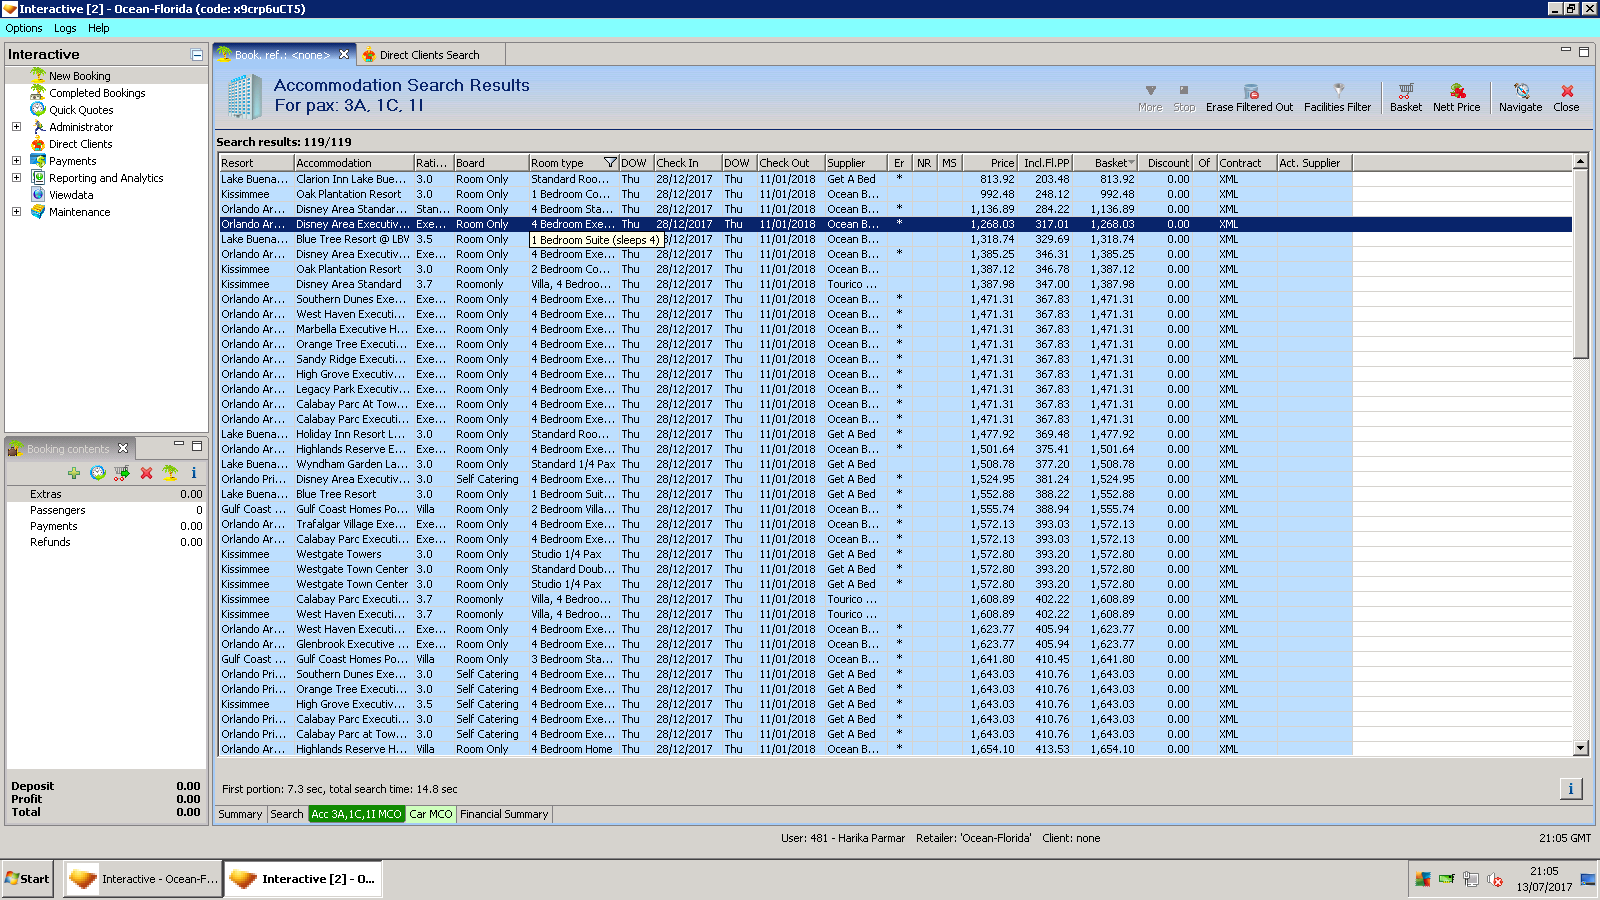
Task: Click the cart with green arrow icon
Action: [121, 473]
